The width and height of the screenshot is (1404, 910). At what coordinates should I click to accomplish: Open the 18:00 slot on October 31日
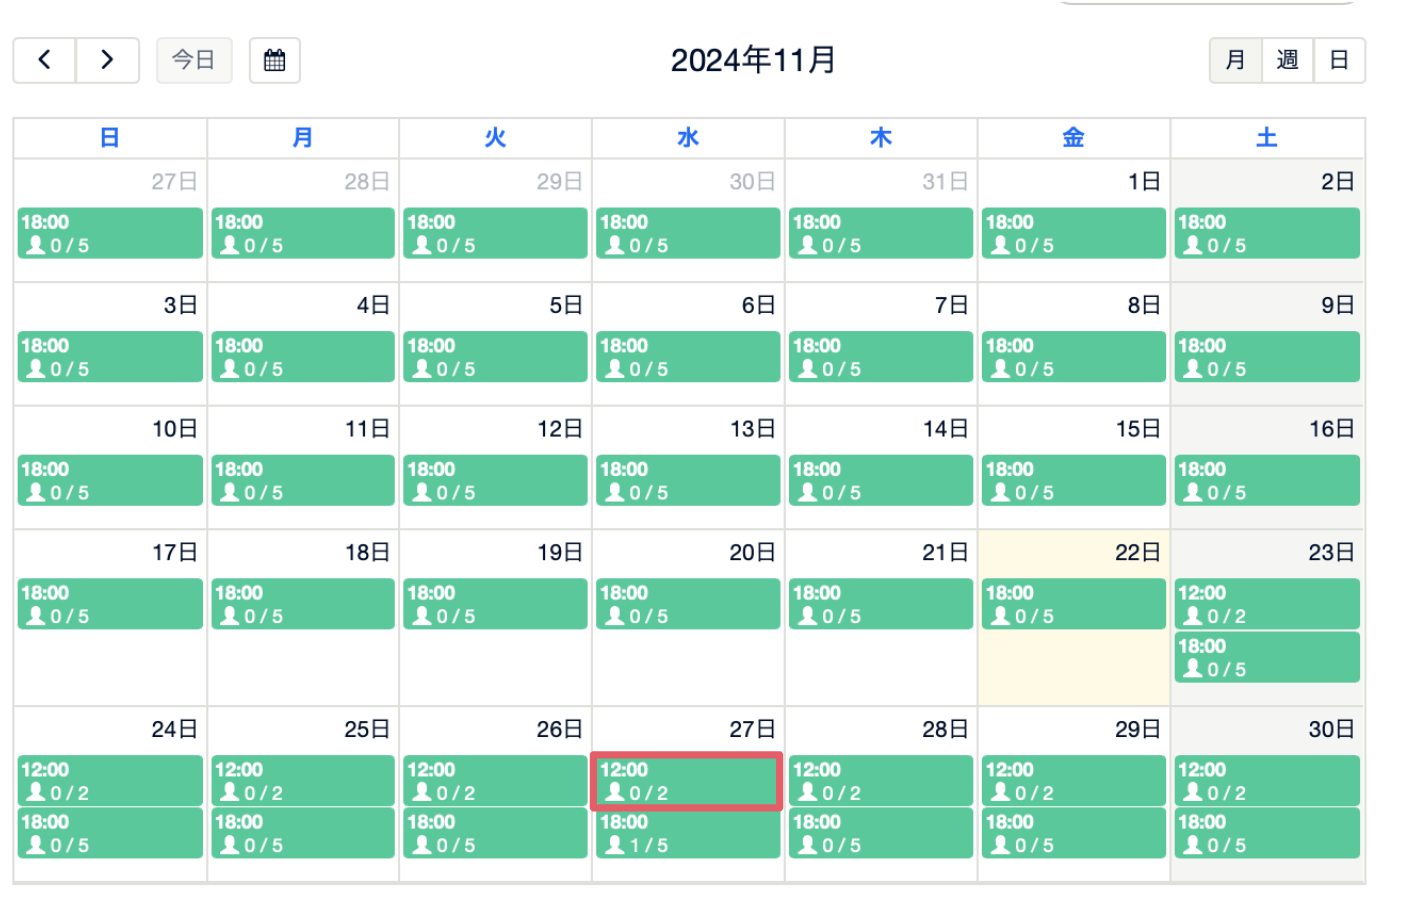click(x=880, y=233)
